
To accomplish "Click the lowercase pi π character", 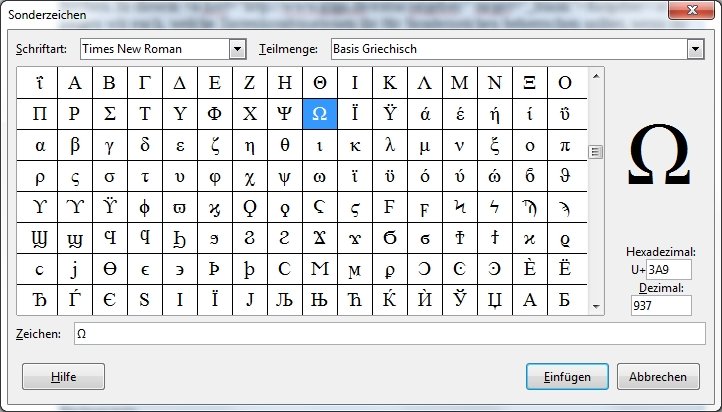I will tap(564, 145).
